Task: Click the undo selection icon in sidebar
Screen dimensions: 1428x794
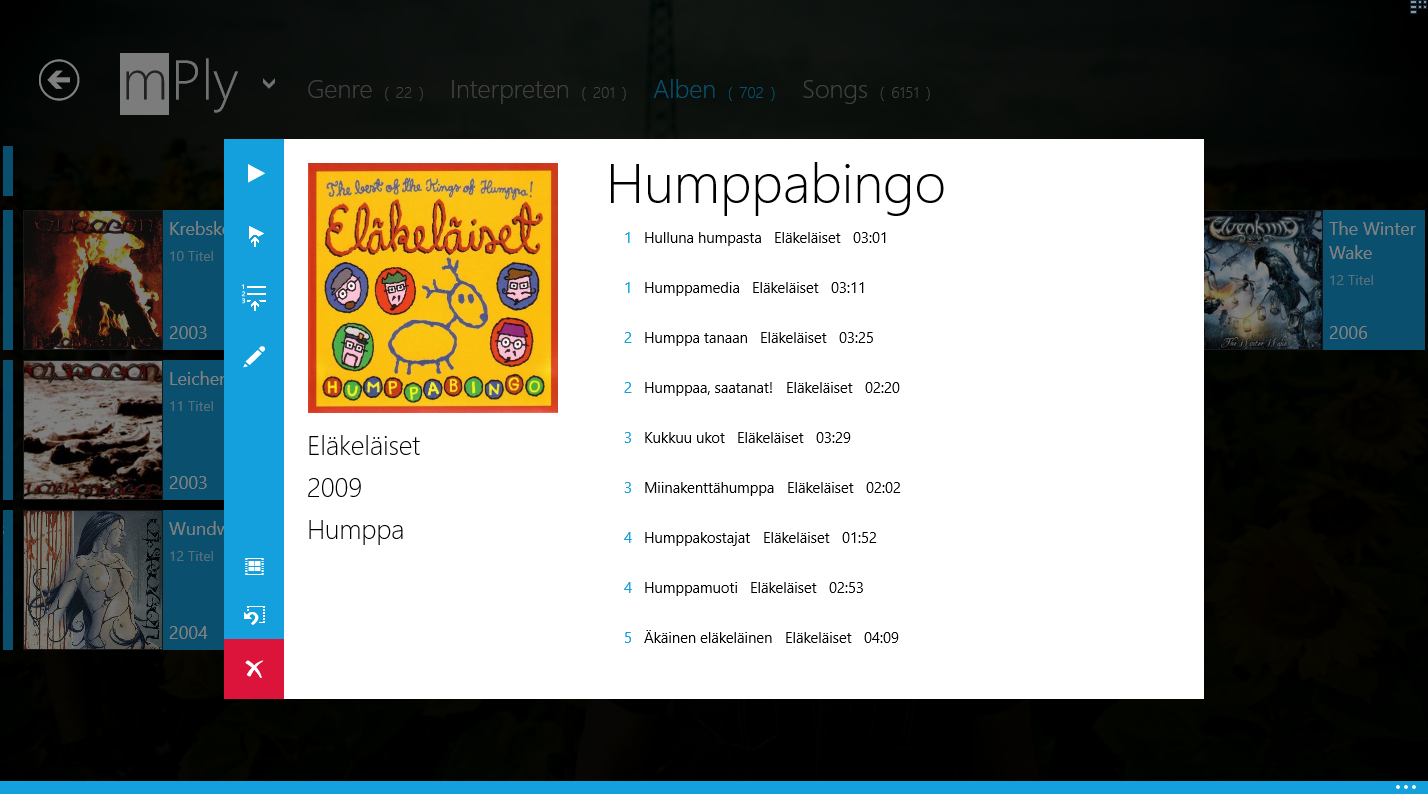Action: tap(255, 615)
